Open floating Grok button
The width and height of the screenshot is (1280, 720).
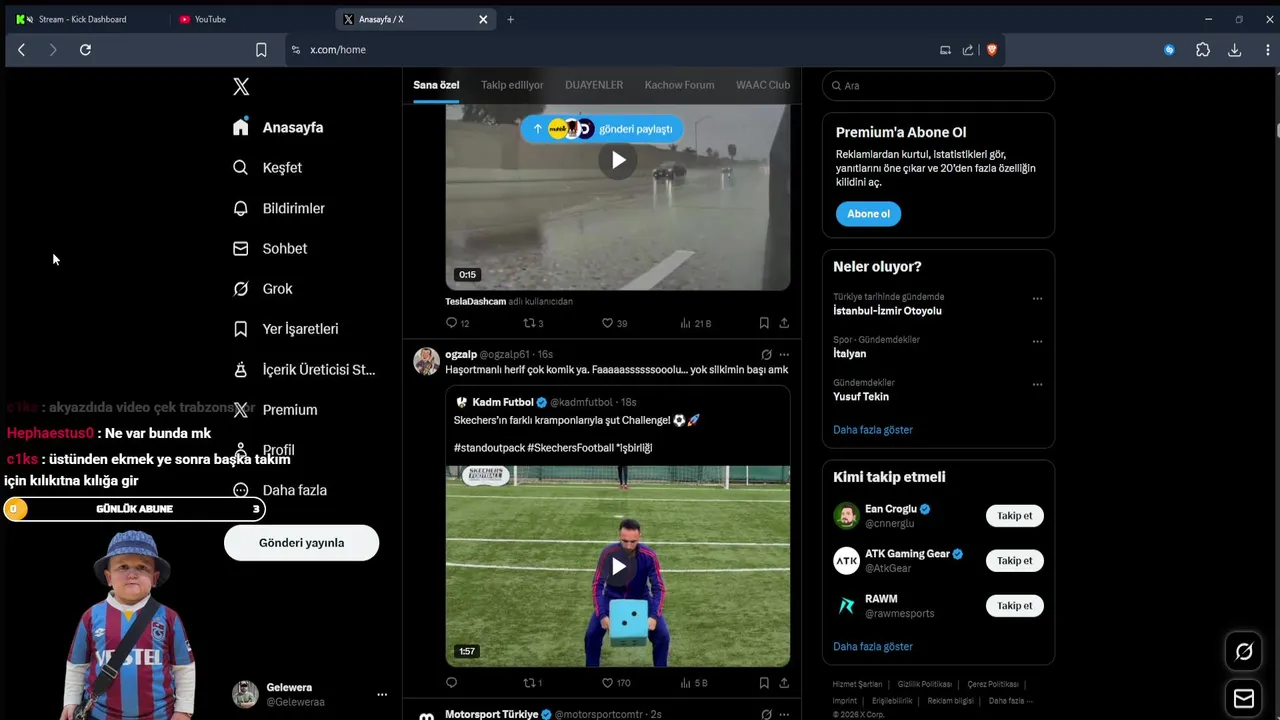click(x=1244, y=652)
